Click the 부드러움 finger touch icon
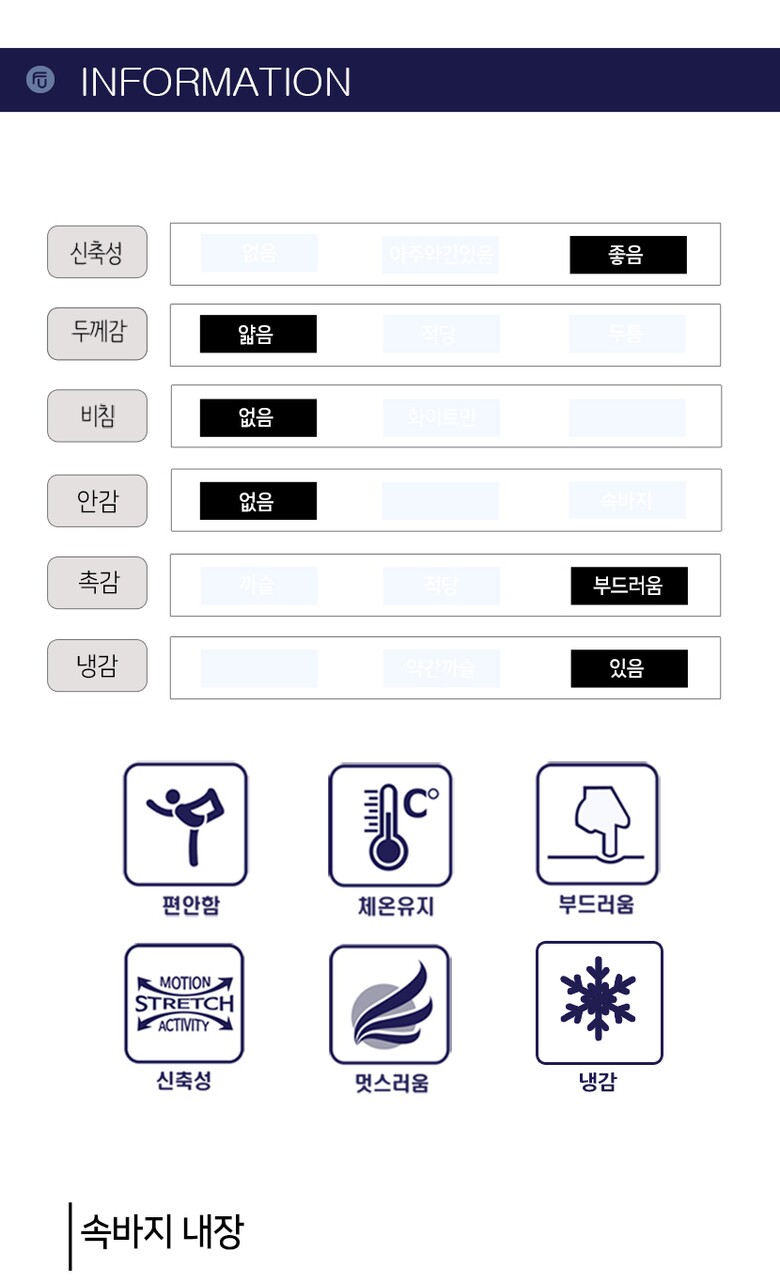The height and width of the screenshot is (1280, 780). (597, 824)
